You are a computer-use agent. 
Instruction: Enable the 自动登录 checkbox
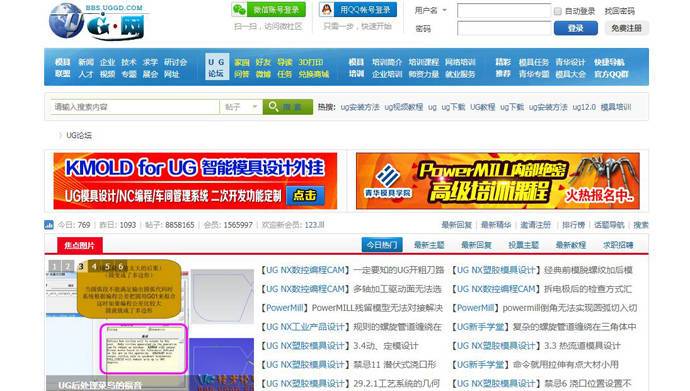(x=558, y=11)
